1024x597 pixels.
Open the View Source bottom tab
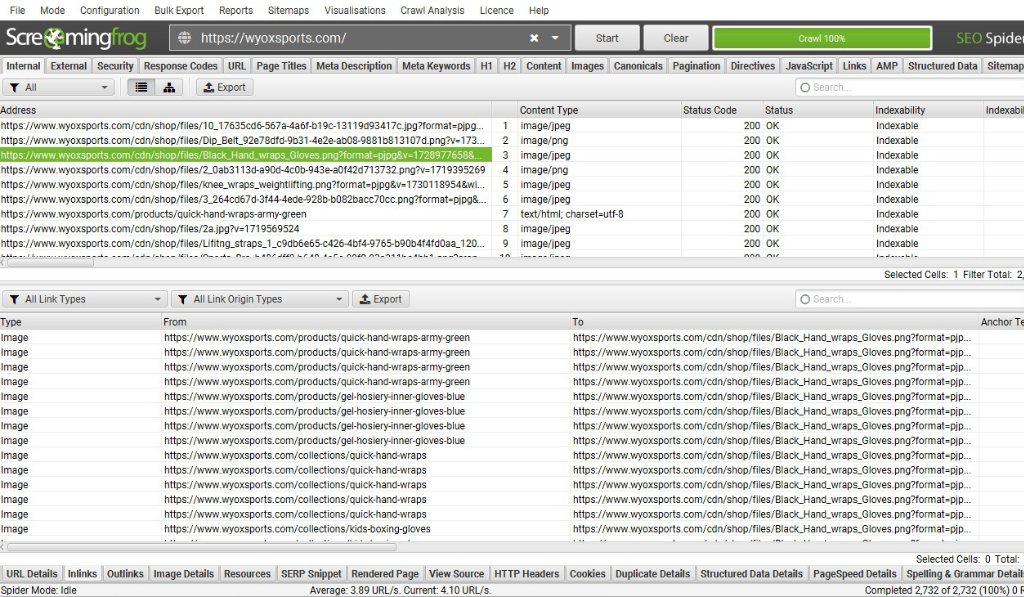[456, 573]
